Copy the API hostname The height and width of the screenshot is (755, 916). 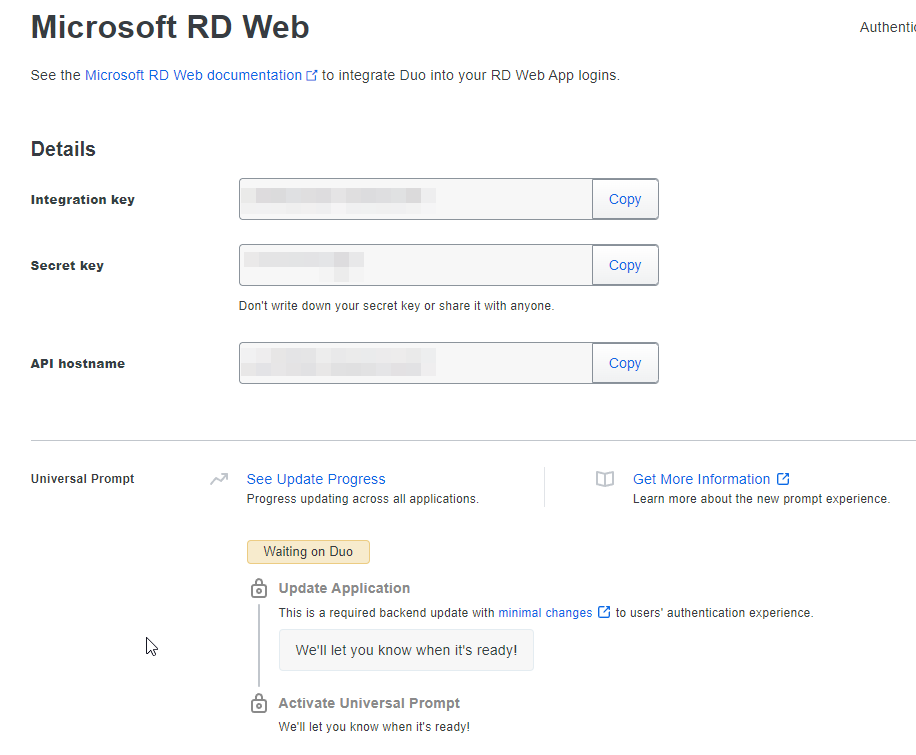625,363
